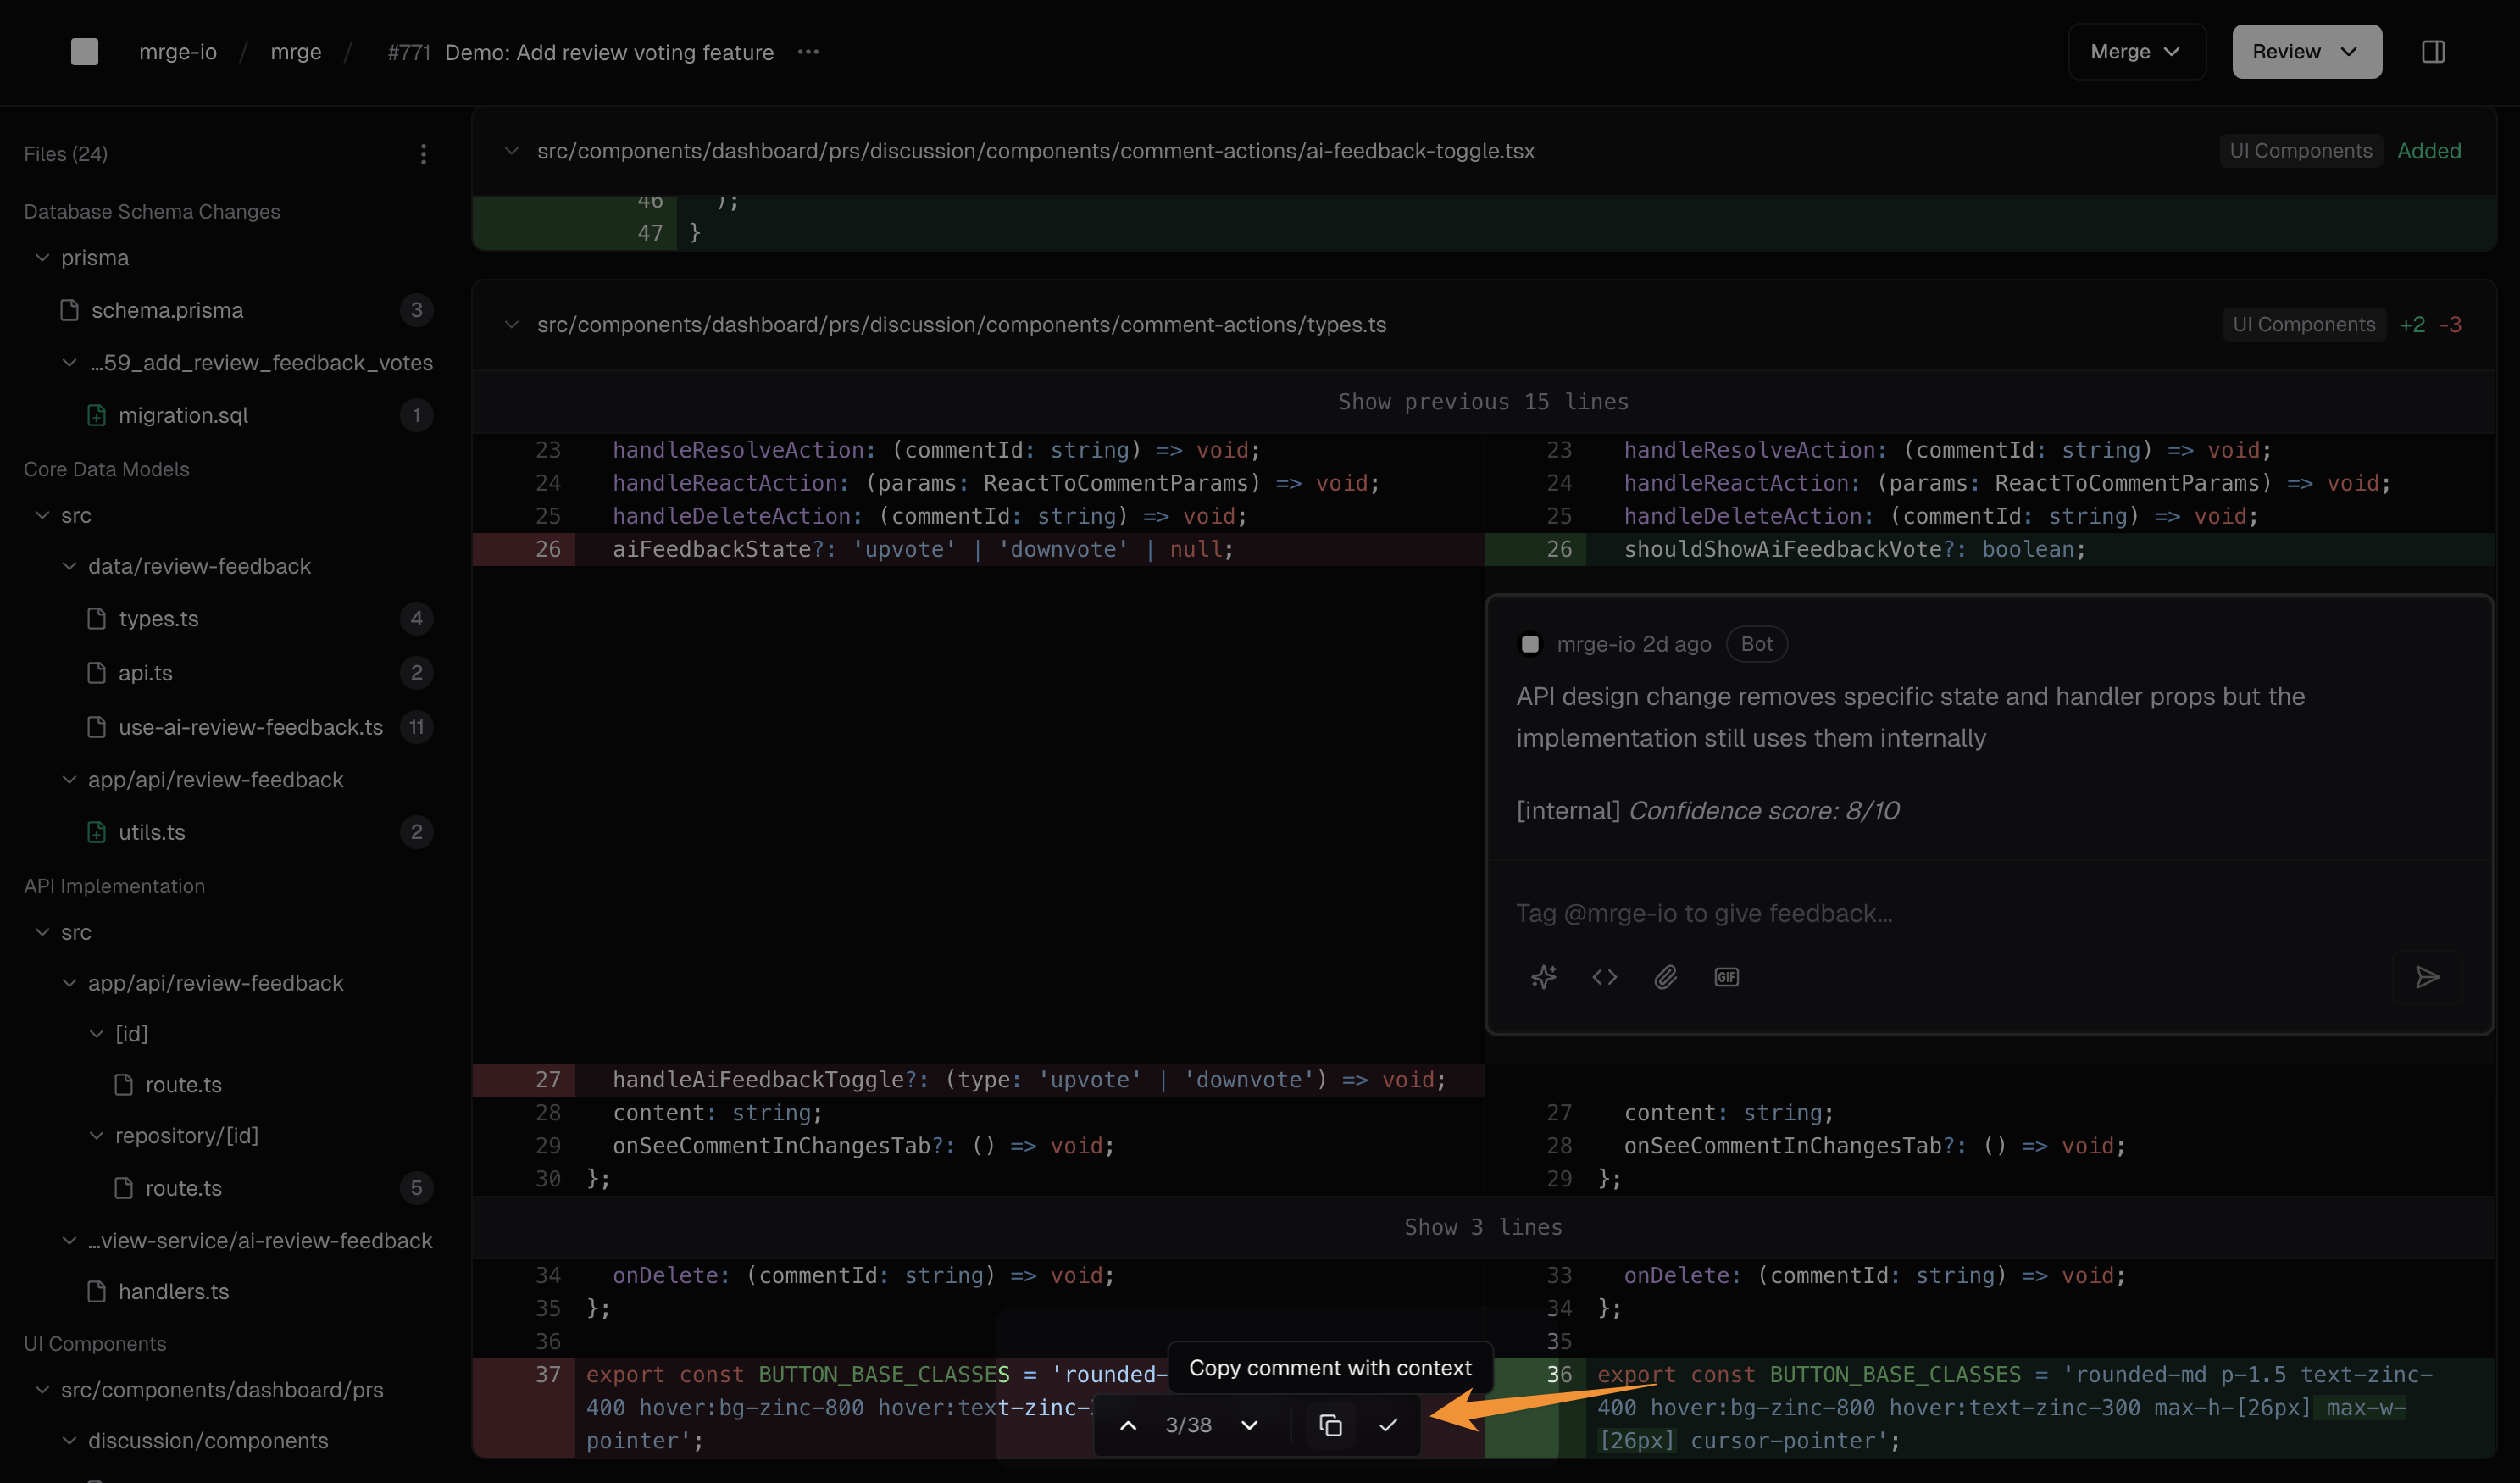The width and height of the screenshot is (2520, 1483).
Task: Send comment with paper plane icon
Action: coord(2427,977)
